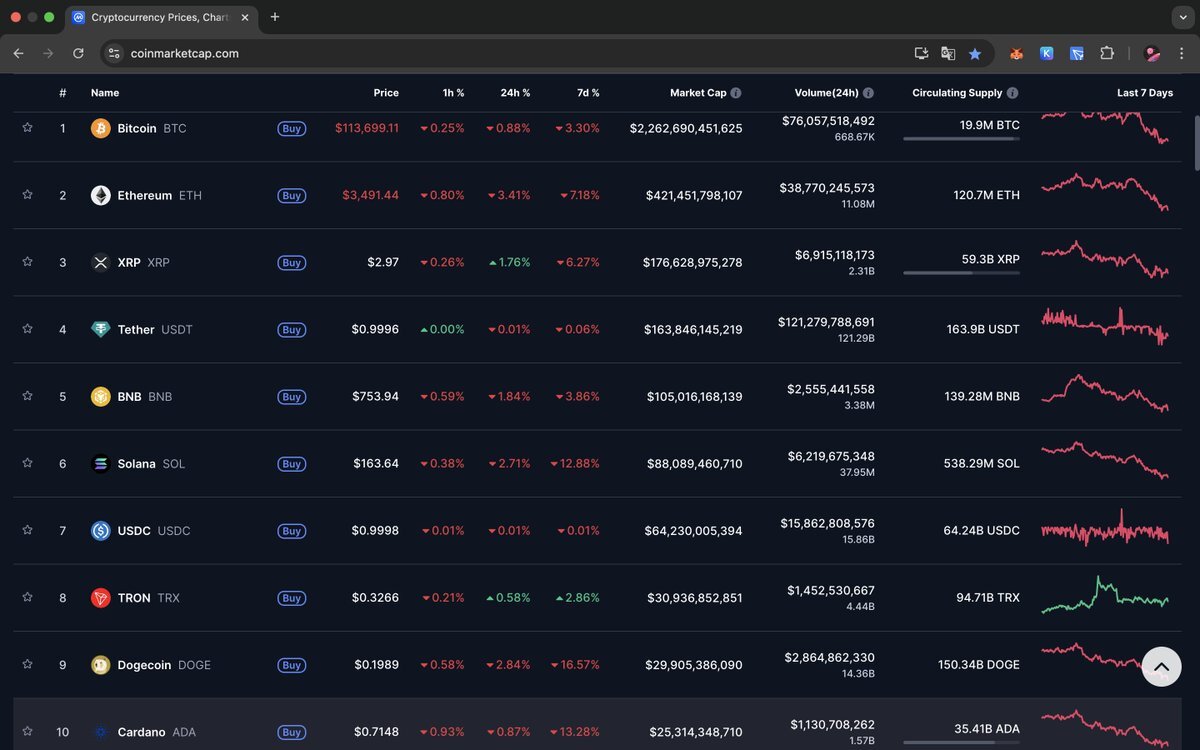Screen dimensions: 1200x750
Task: Toggle the Solana watchlist star
Action: click(x=27, y=463)
